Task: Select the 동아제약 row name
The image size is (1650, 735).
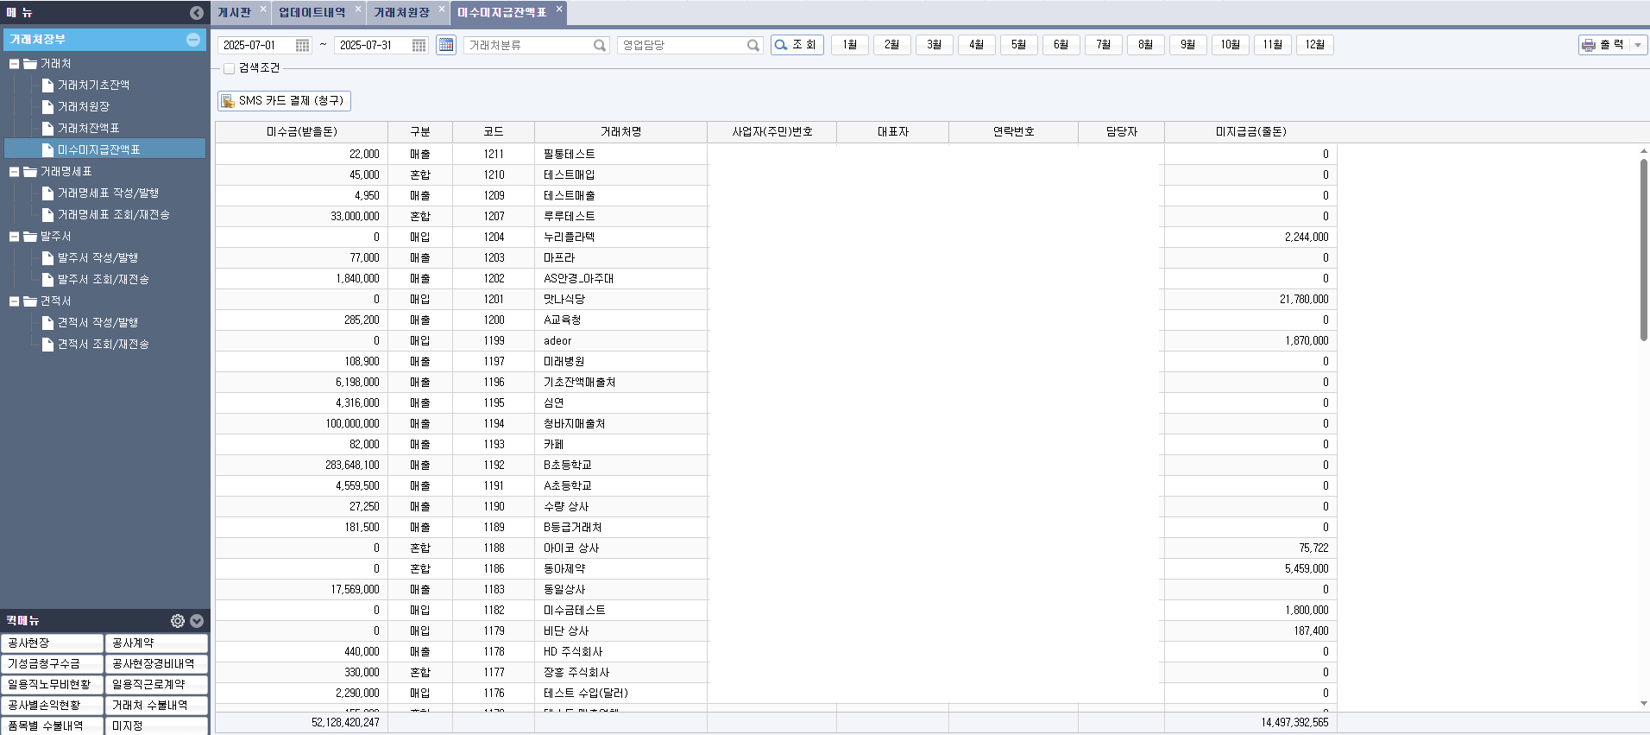Action: 564,569
